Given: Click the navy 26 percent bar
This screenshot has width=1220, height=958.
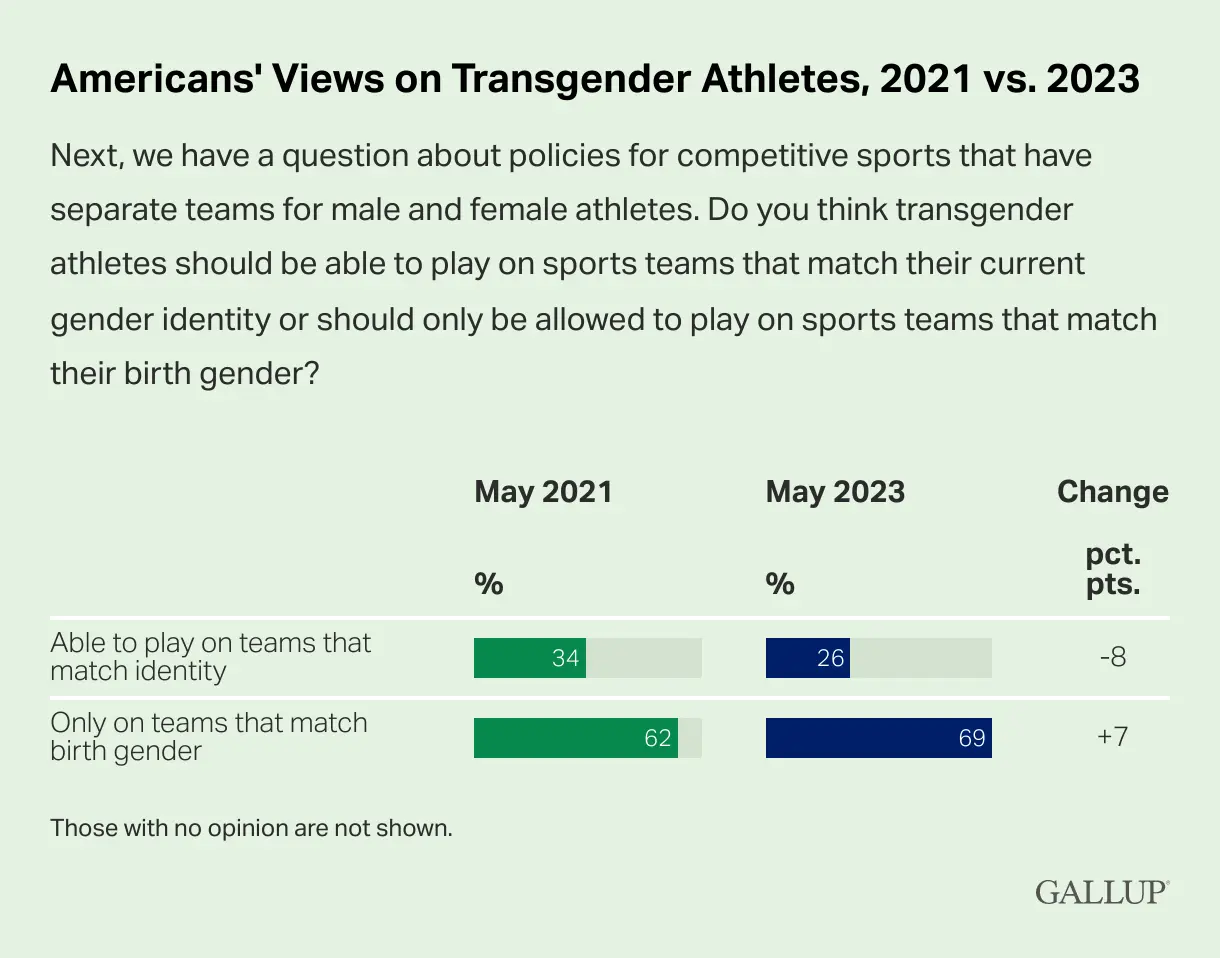Looking at the screenshot, I should click(808, 658).
